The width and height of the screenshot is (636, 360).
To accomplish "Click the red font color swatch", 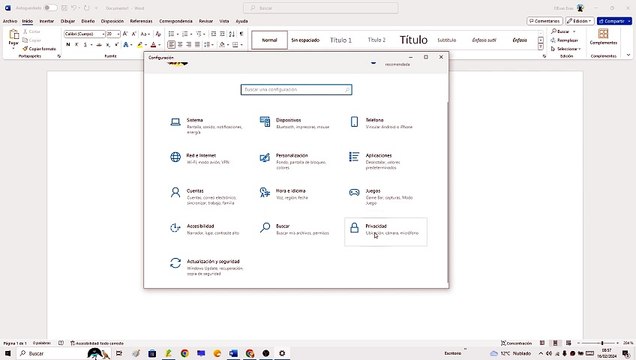I will click(x=153, y=45).
